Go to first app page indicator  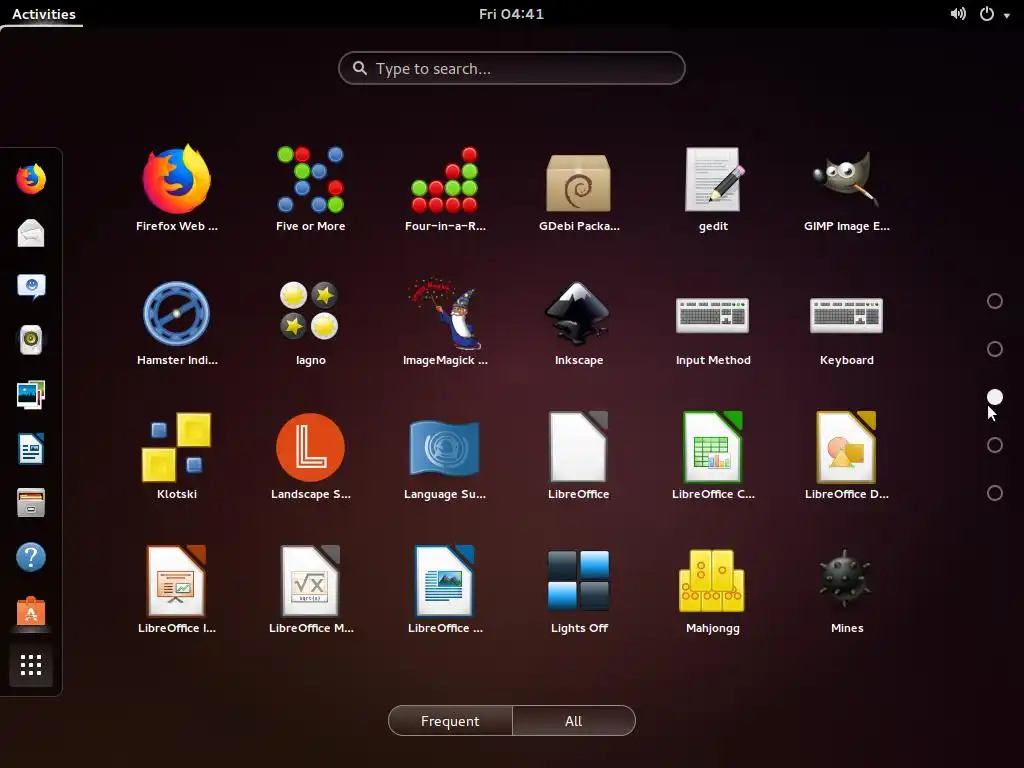995,301
